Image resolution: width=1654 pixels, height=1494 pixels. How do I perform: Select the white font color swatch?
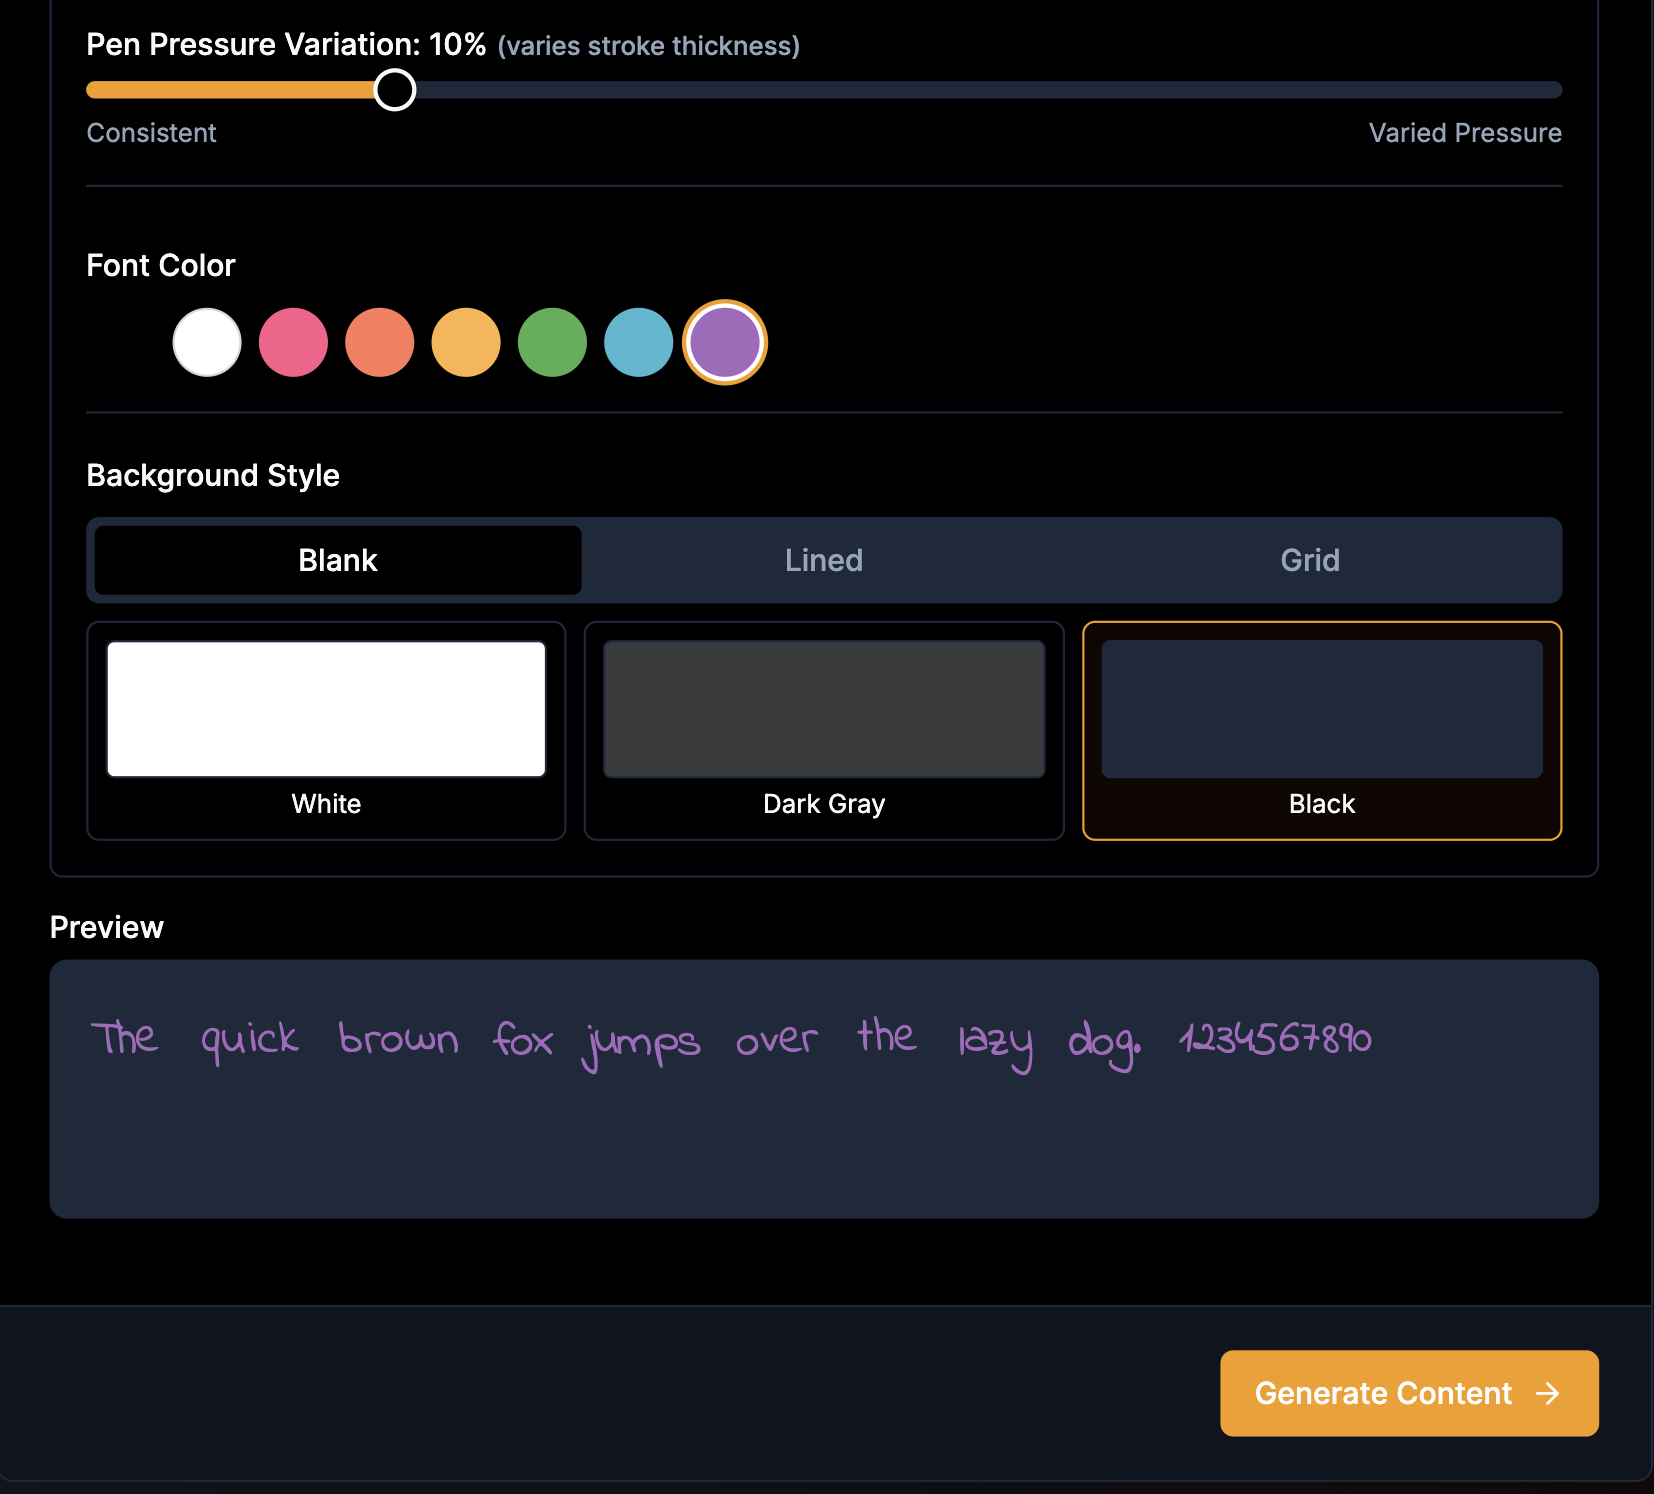(206, 342)
